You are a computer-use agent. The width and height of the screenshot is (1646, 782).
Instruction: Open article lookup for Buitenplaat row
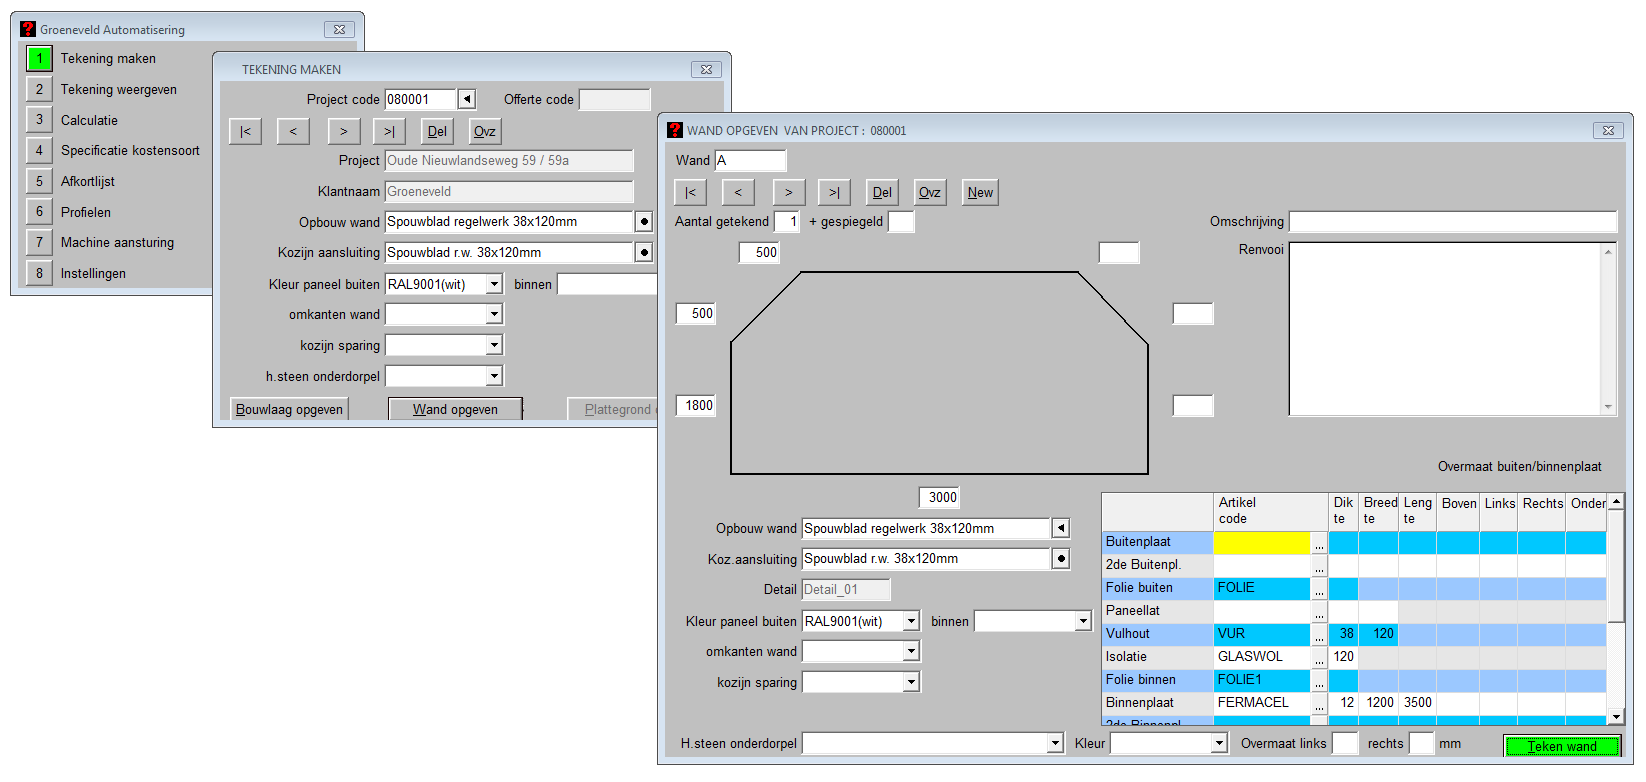click(1319, 543)
